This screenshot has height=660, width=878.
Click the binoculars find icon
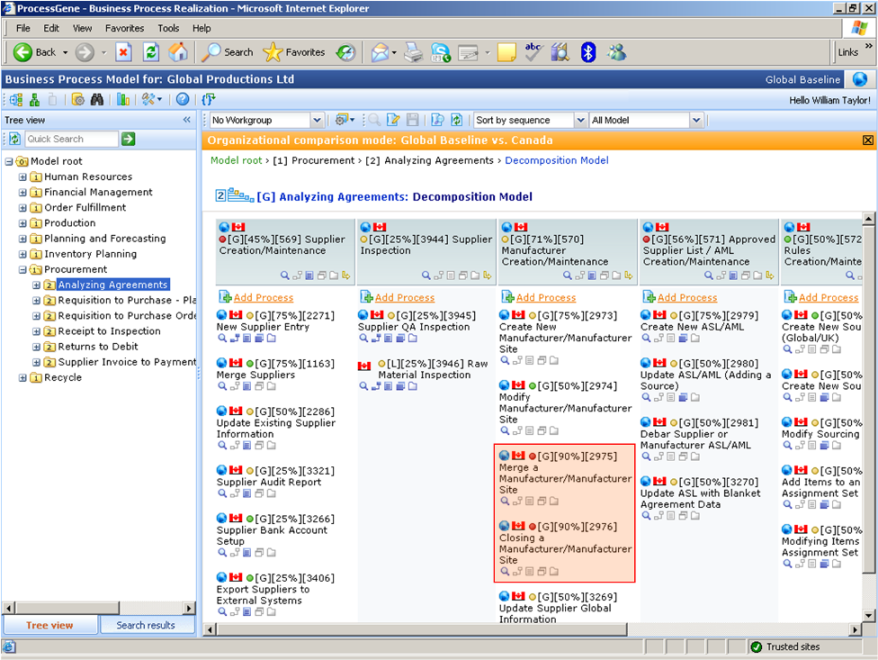pos(97,100)
